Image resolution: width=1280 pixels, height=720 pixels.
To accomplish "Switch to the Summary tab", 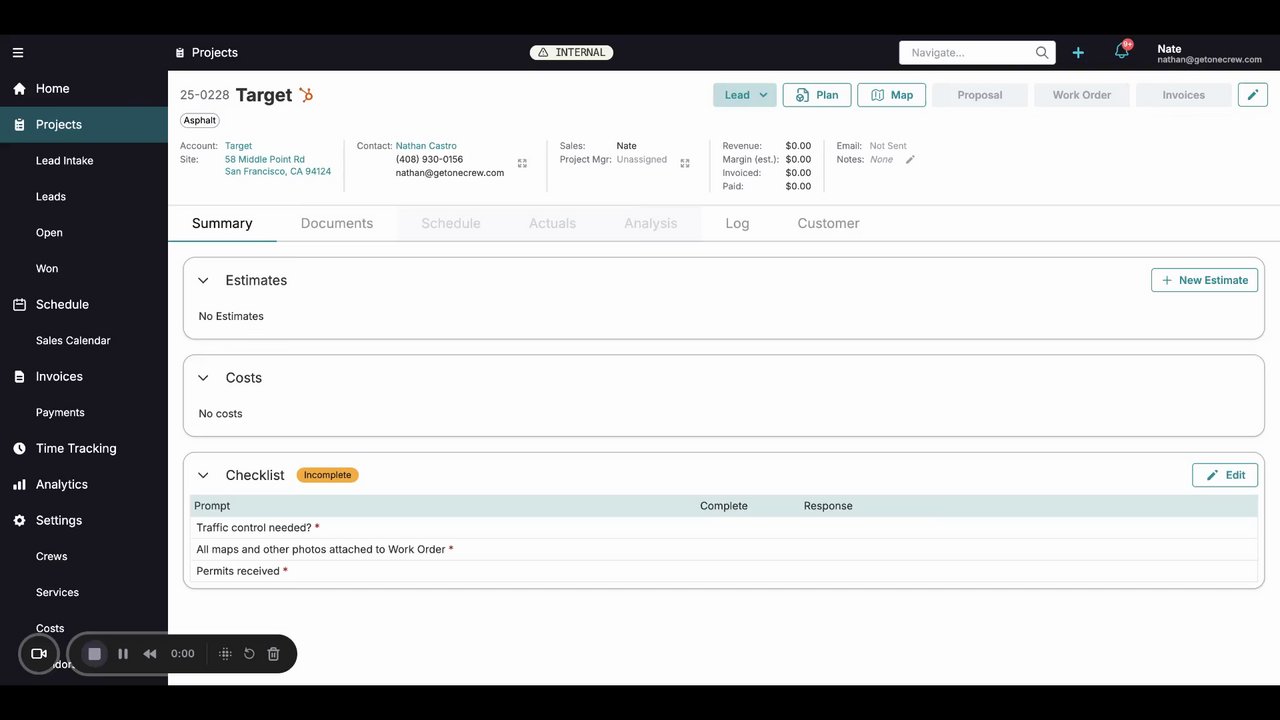I will [222, 224].
